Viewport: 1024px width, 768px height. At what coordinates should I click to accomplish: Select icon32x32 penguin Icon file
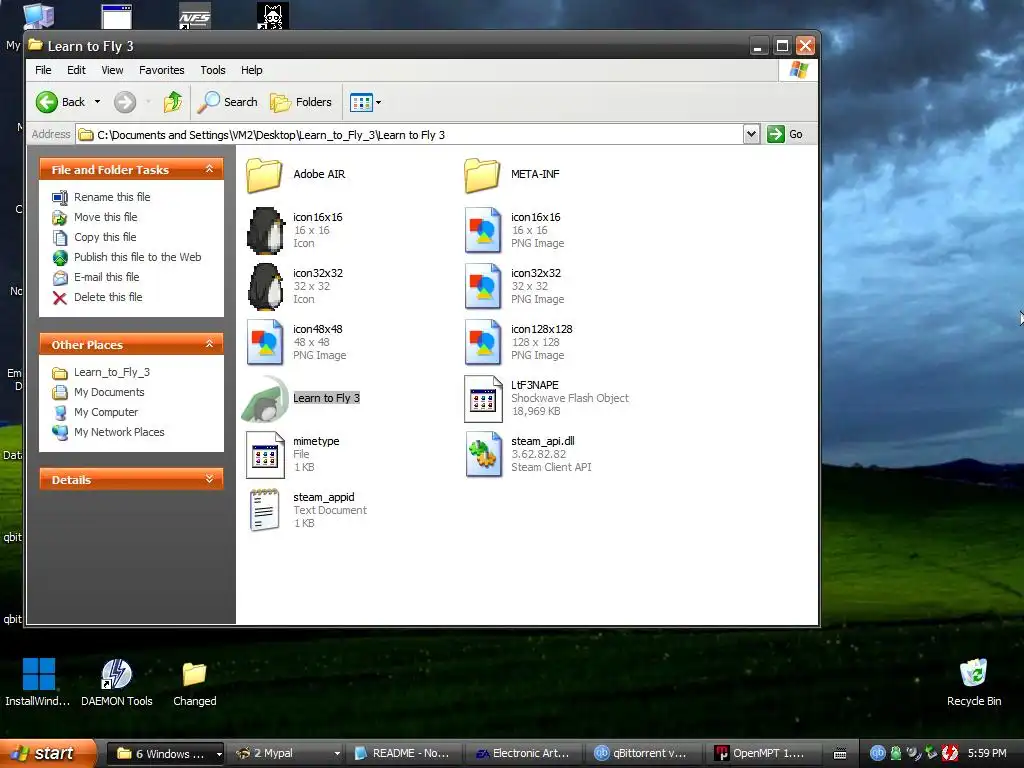(265, 287)
